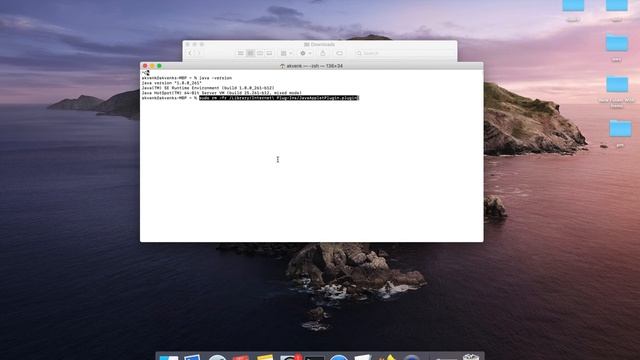Viewport: 640px width, 360px height.
Task: Select the Terminal icon in the Dock
Action: pyautogui.click(x=314, y=357)
